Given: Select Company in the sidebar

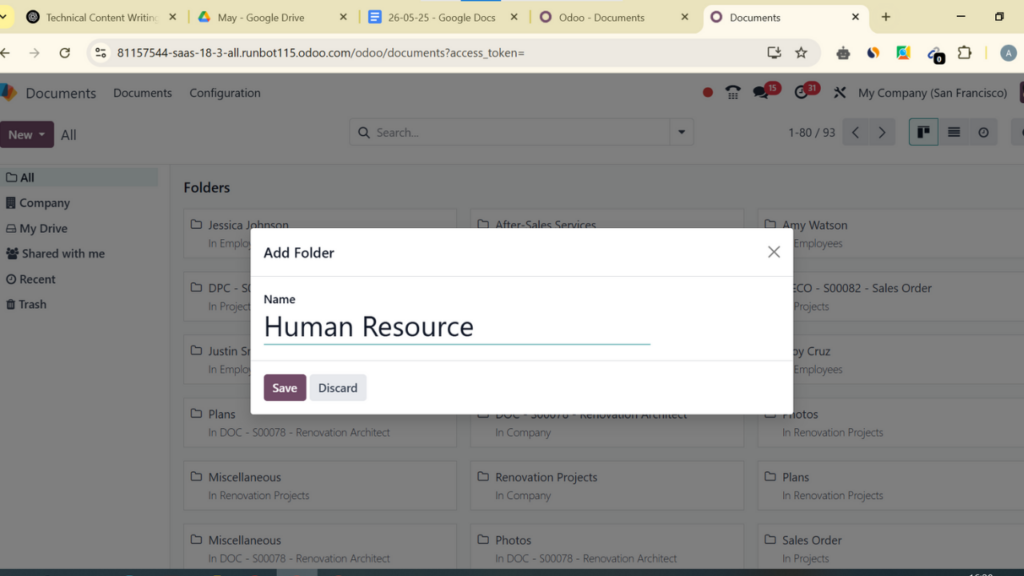Looking at the screenshot, I should click(x=79, y=202).
